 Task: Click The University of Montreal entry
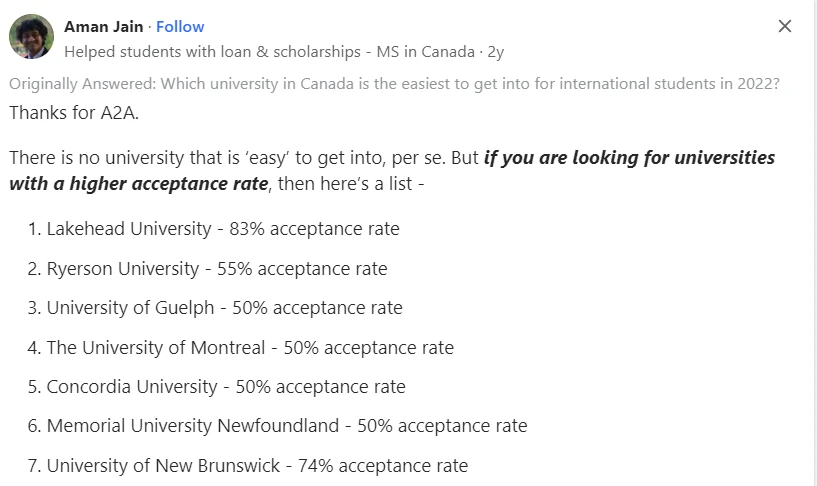(x=241, y=347)
